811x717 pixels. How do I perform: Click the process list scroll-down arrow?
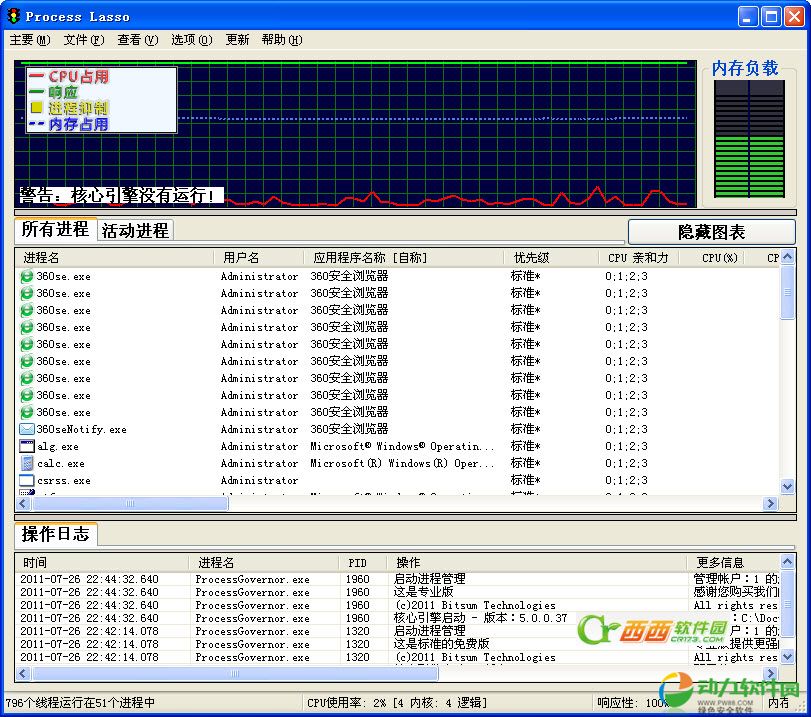pos(787,487)
